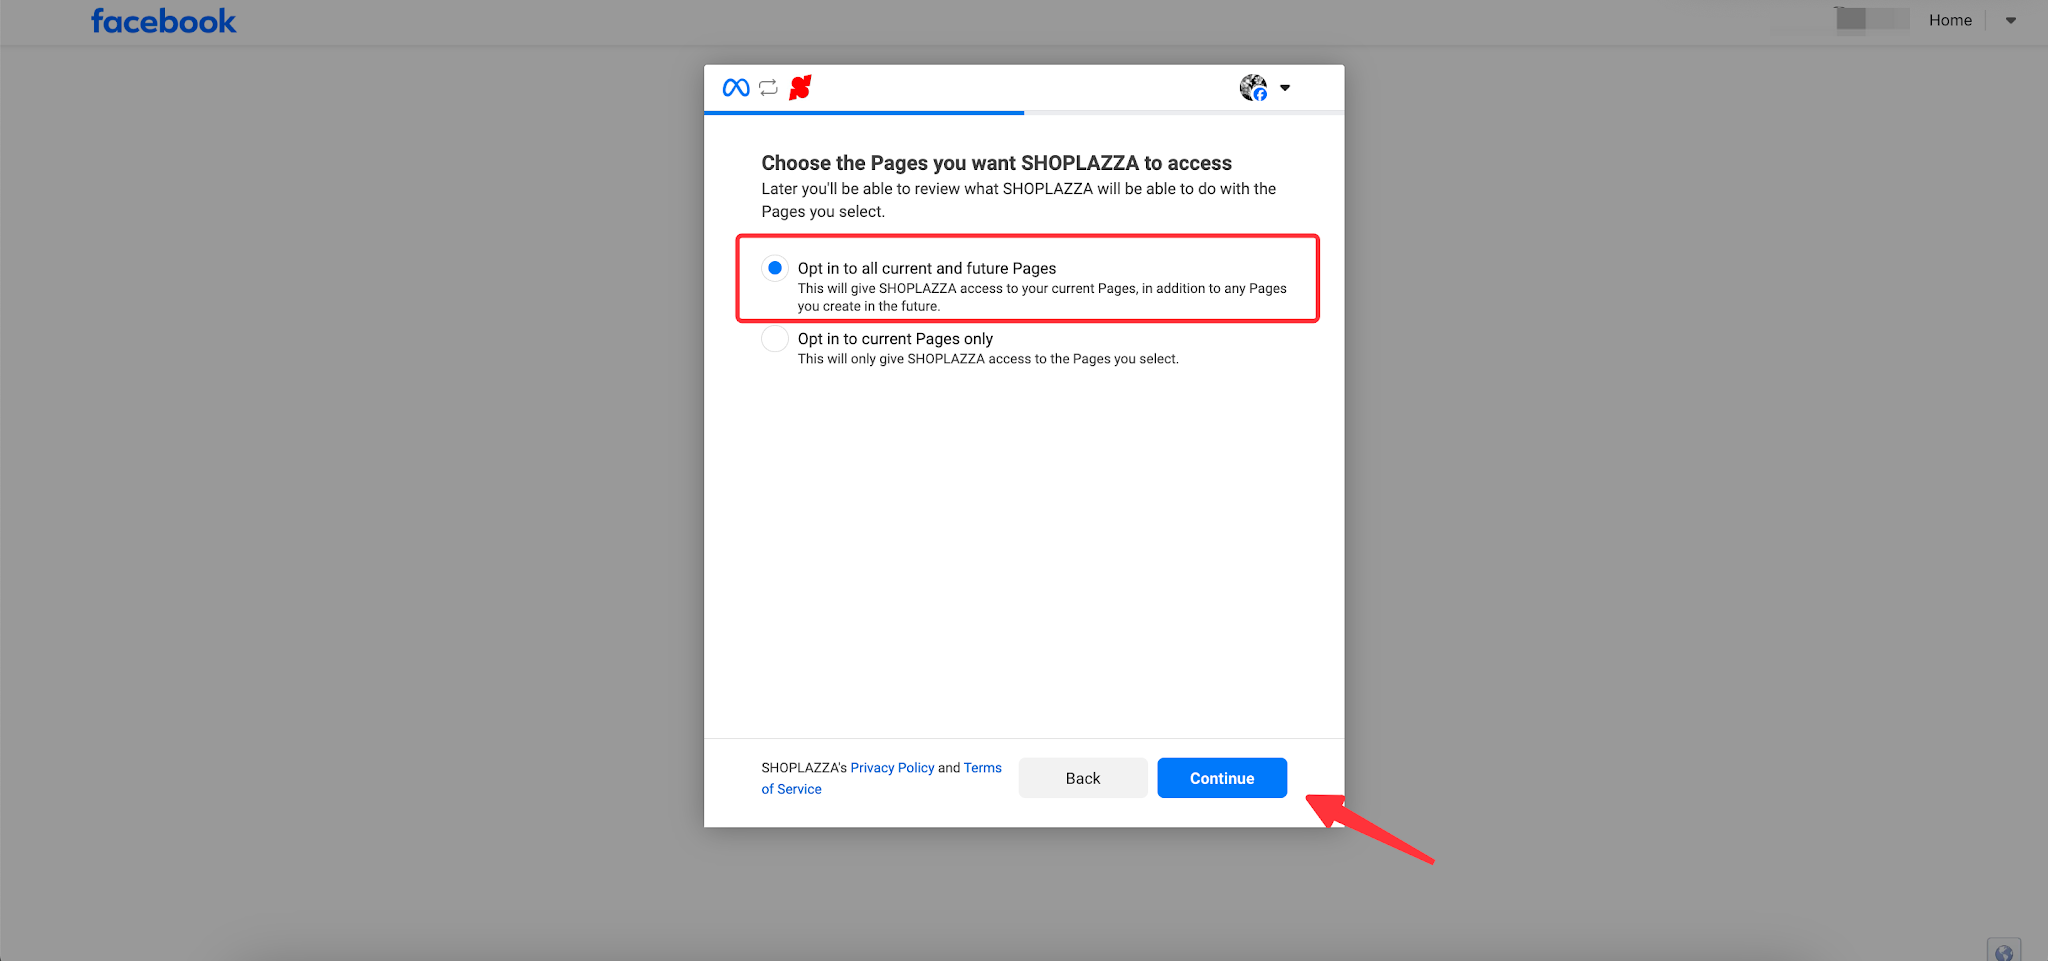
Task: Click the globe icon at bottom right
Action: 2003,952
